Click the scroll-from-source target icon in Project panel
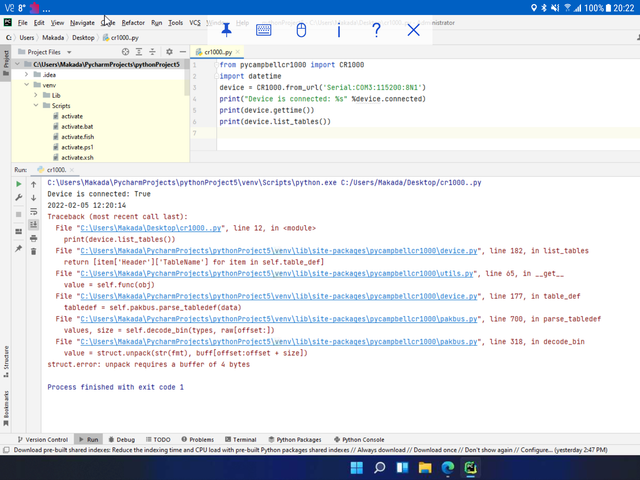The image size is (640, 480). [x=126, y=52]
